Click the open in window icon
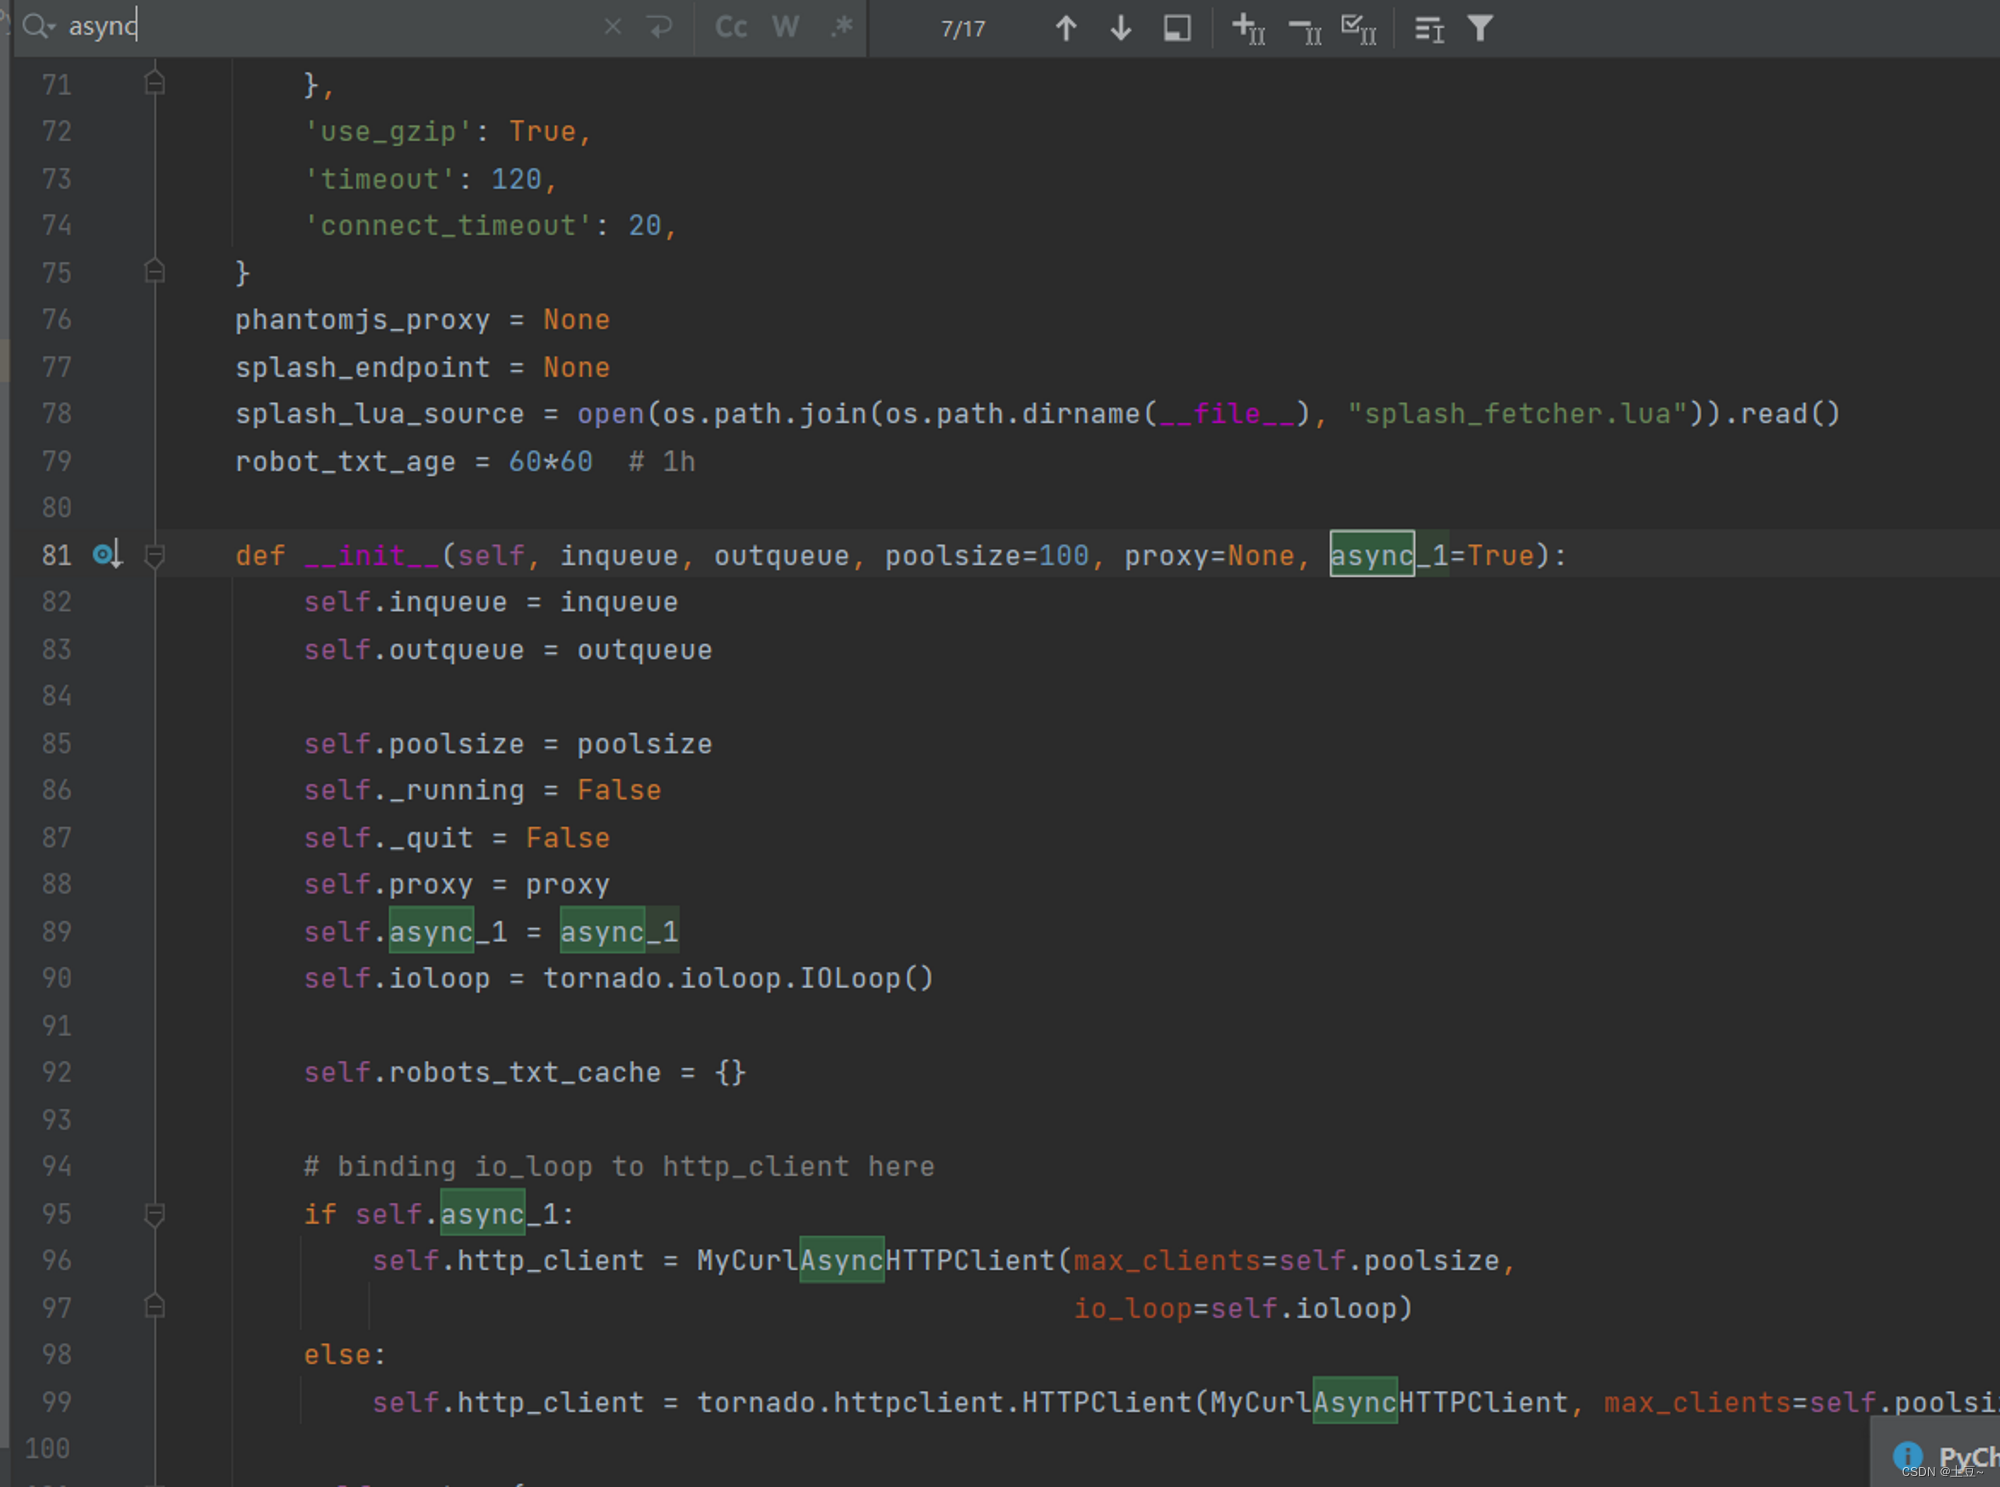Screen dimensions: 2000x1487 tap(1177, 28)
